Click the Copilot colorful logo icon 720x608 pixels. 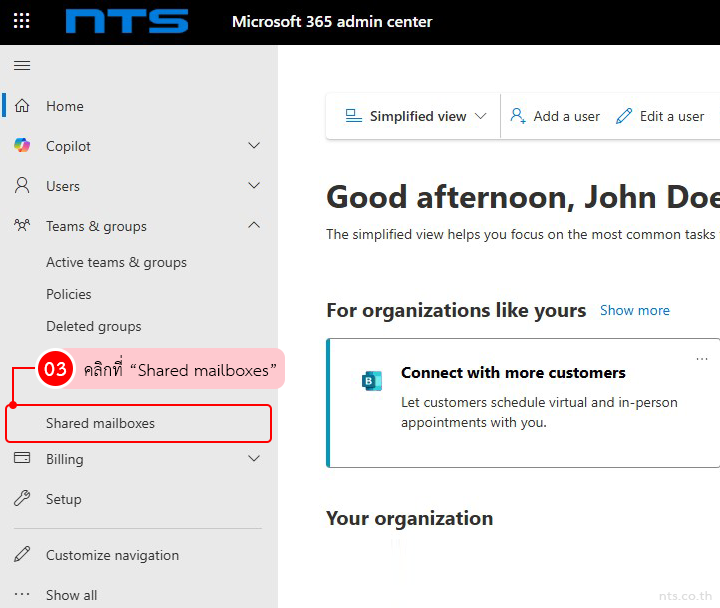pos(22,146)
